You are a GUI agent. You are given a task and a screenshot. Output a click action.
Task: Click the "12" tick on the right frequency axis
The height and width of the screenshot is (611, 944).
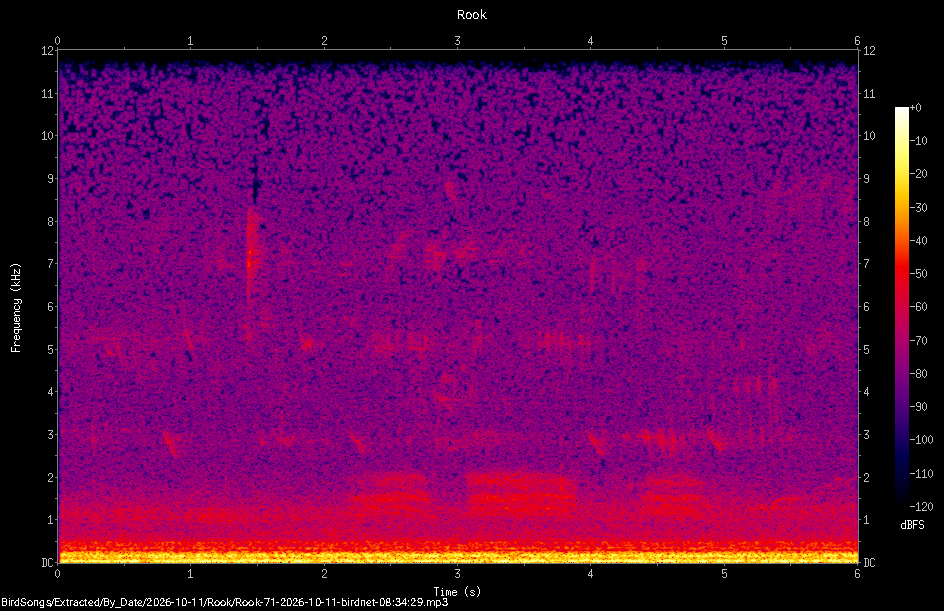click(869, 51)
